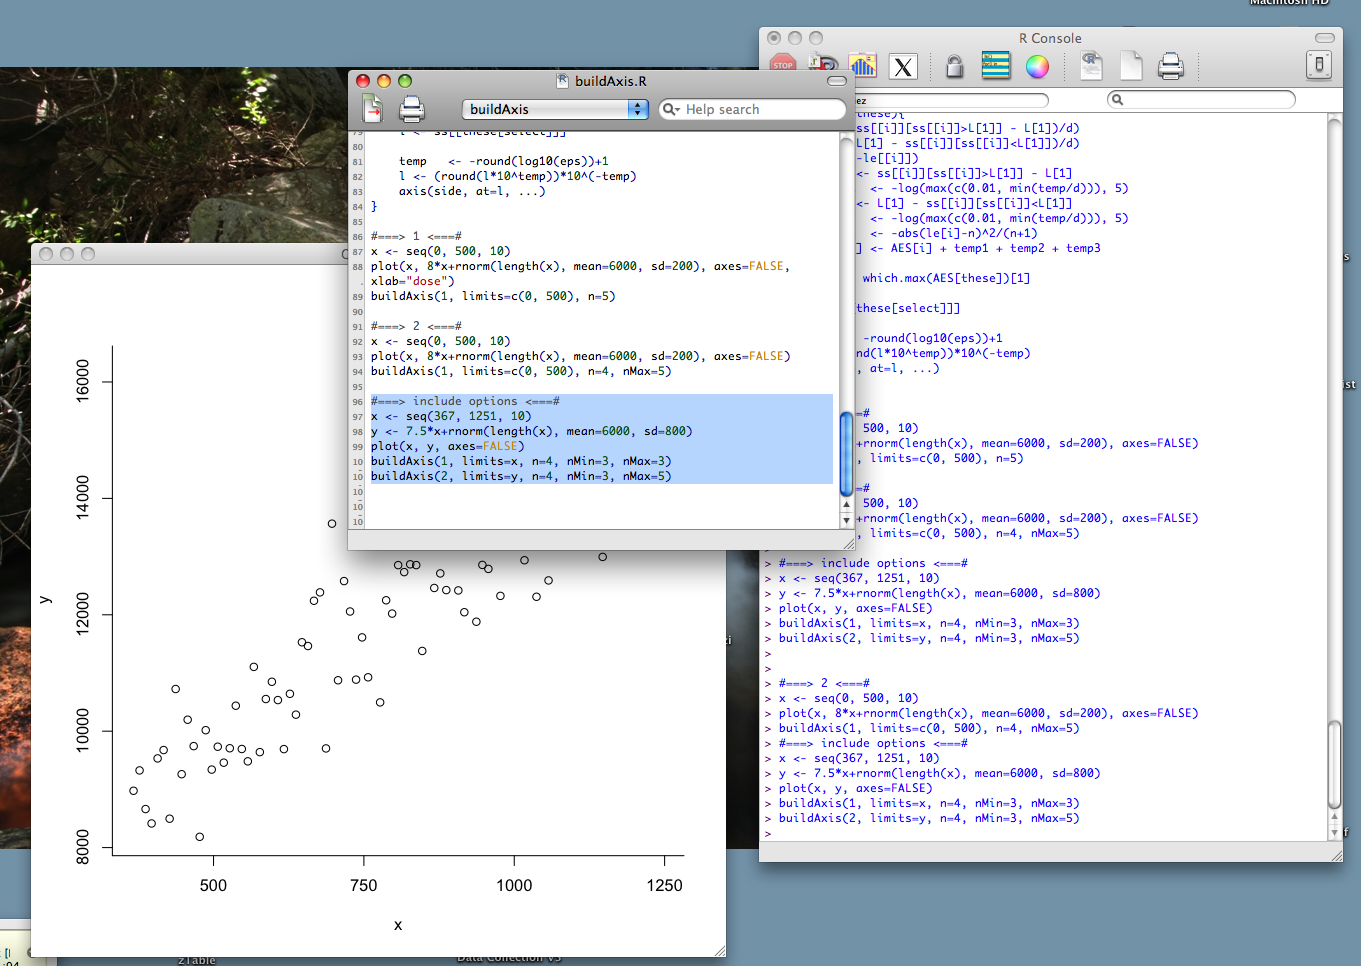
Task: Open the color wheel preferences icon
Action: point(1037,66)
